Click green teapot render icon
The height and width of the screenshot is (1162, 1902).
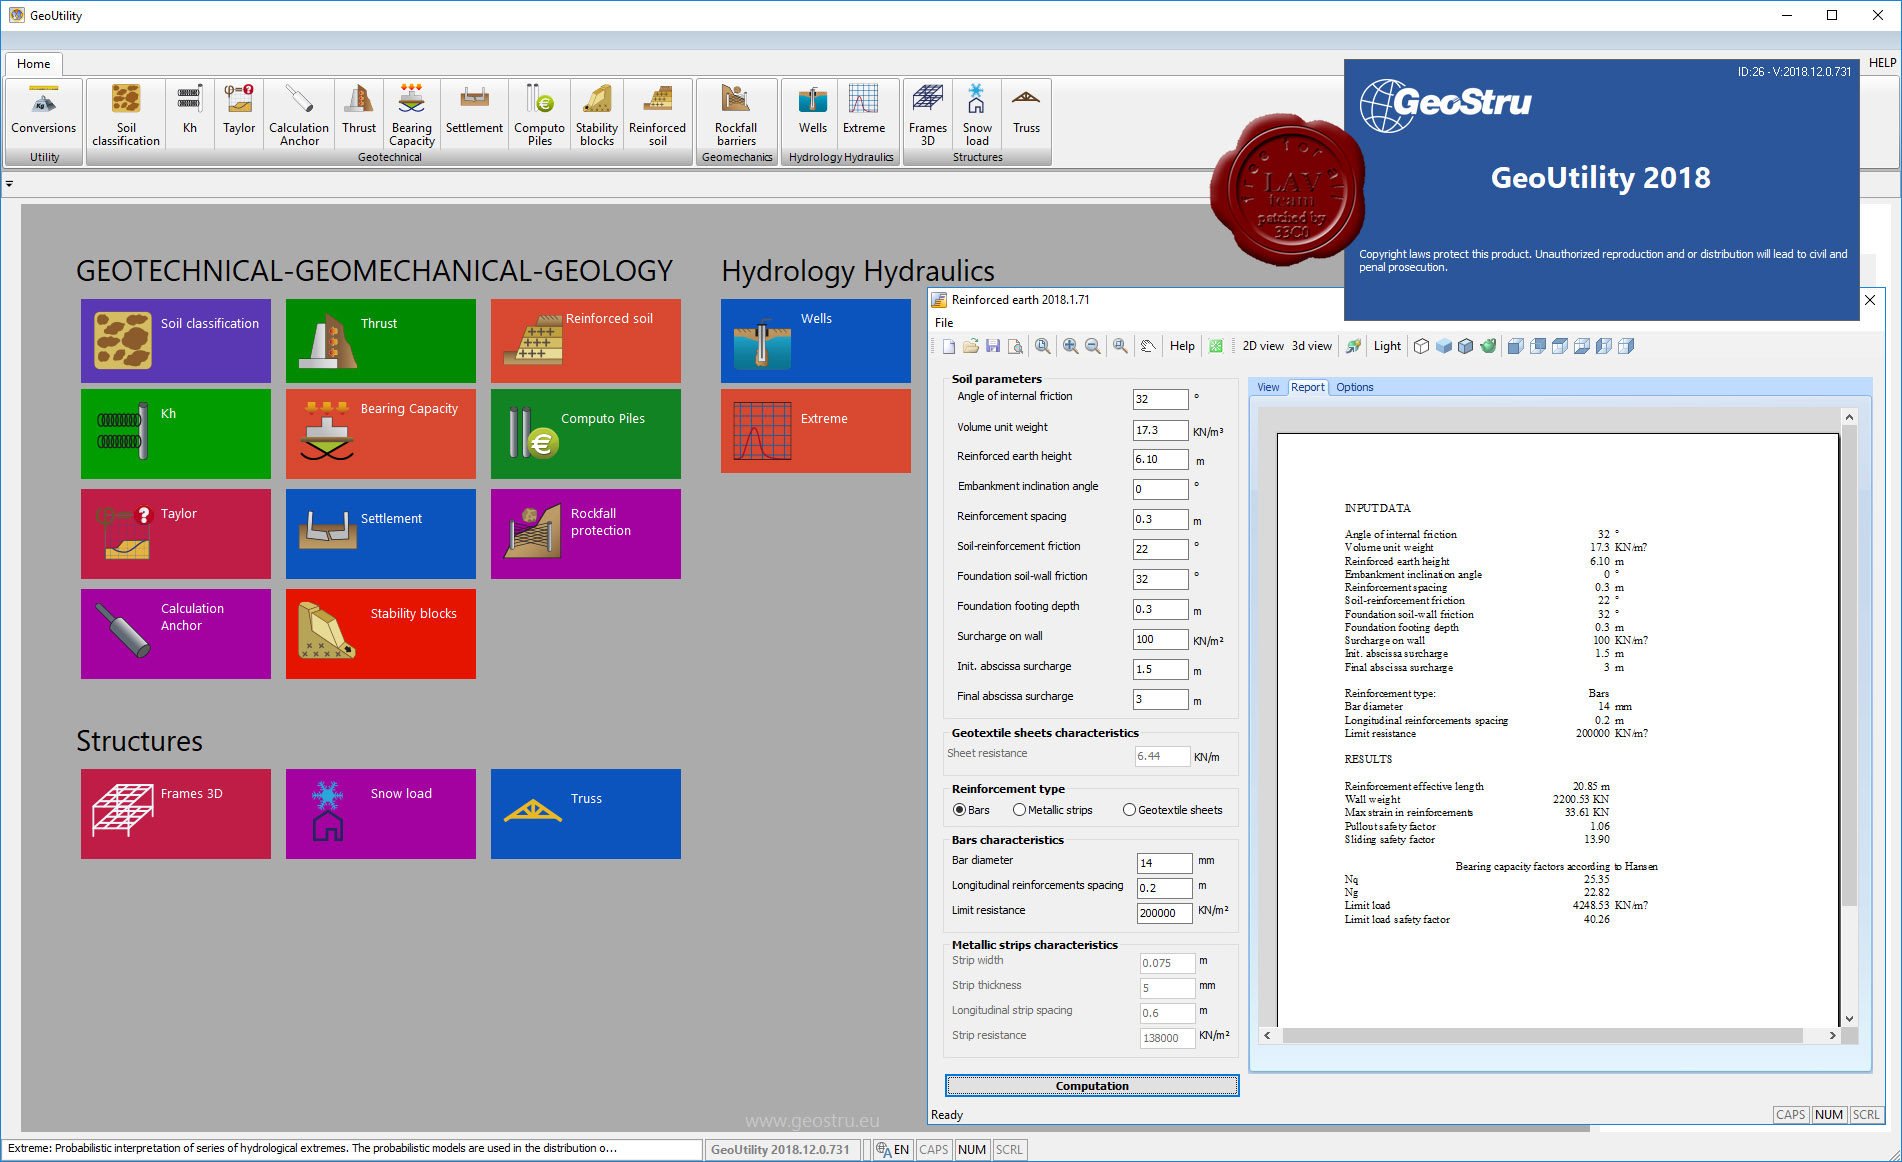(1488, 346)
